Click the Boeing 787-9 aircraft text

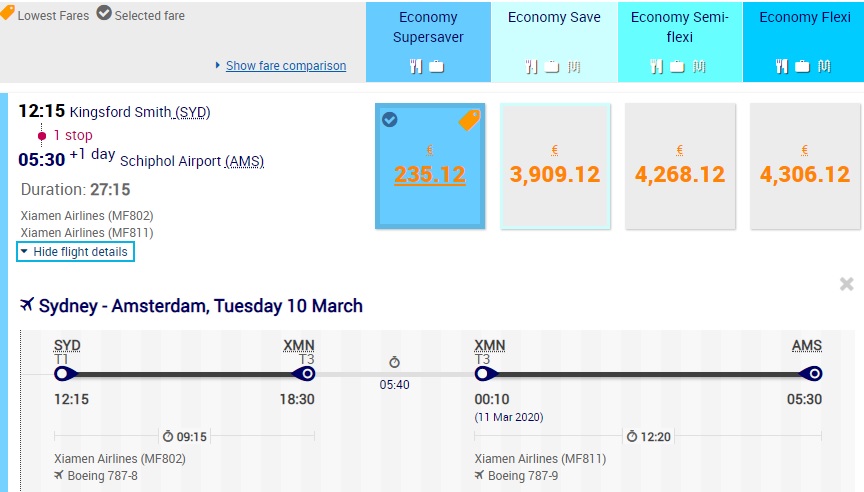point(523,475)
